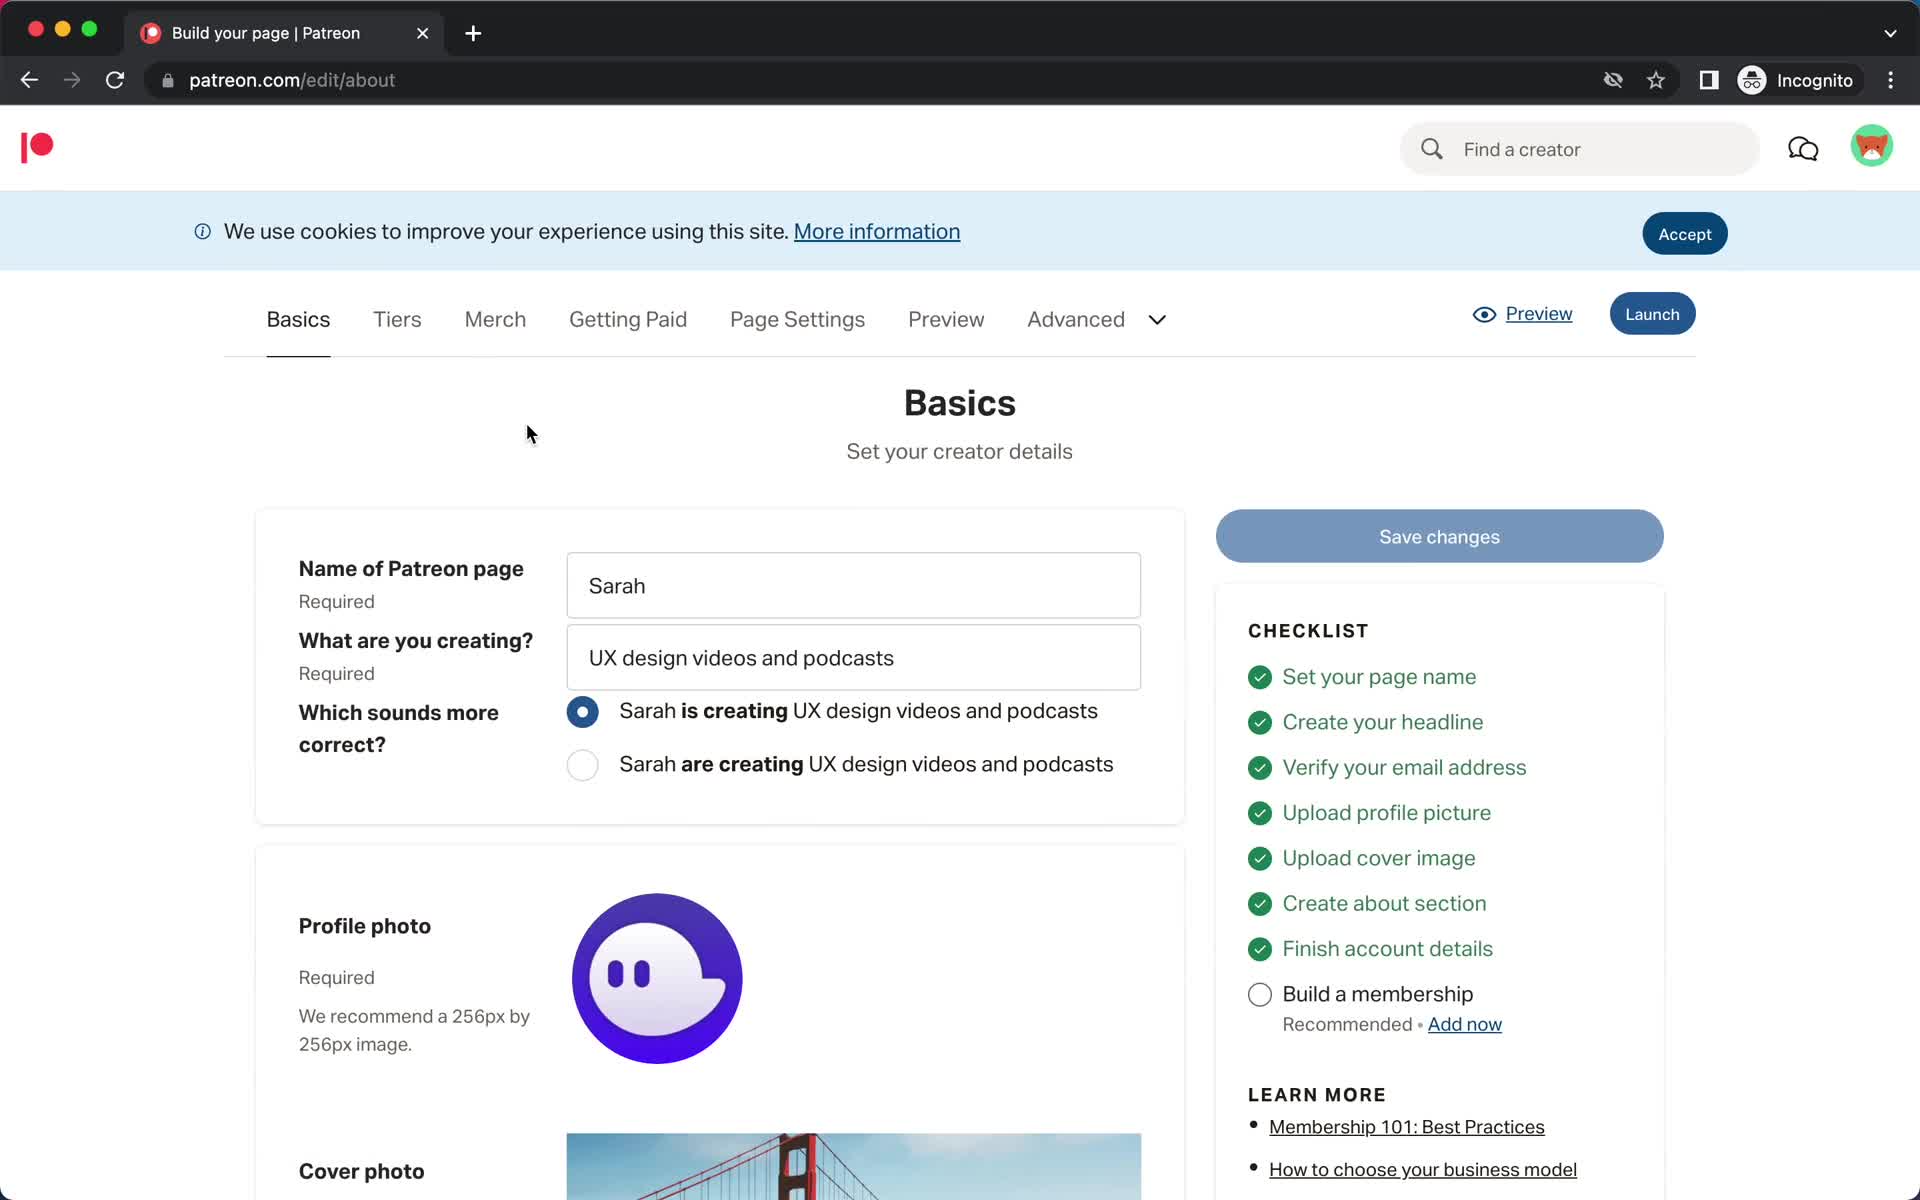
Task: Click 'Verify your email address' checklist item
Action: point(1405,768)
